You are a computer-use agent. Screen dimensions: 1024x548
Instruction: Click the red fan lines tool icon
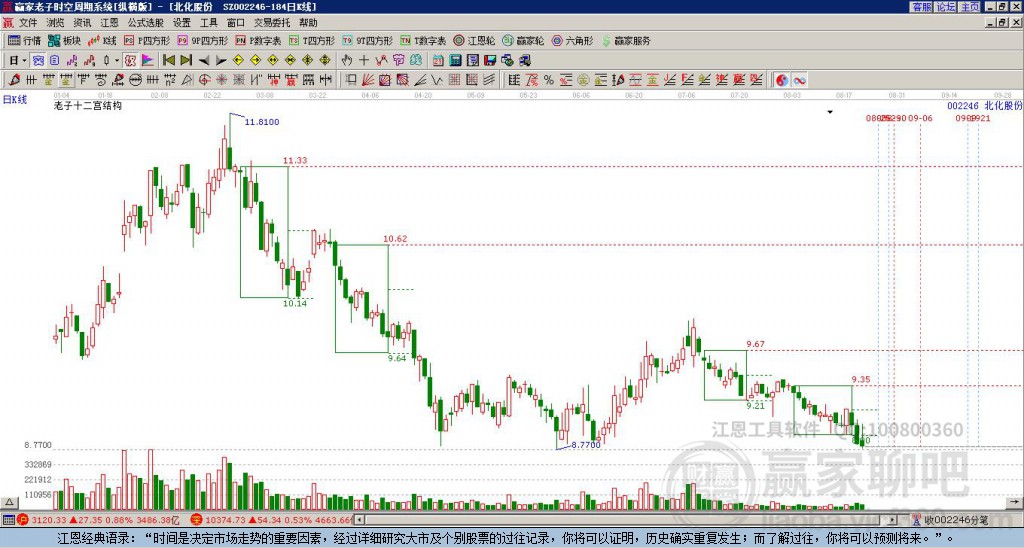pyautogui.click(x=368, y=80)
